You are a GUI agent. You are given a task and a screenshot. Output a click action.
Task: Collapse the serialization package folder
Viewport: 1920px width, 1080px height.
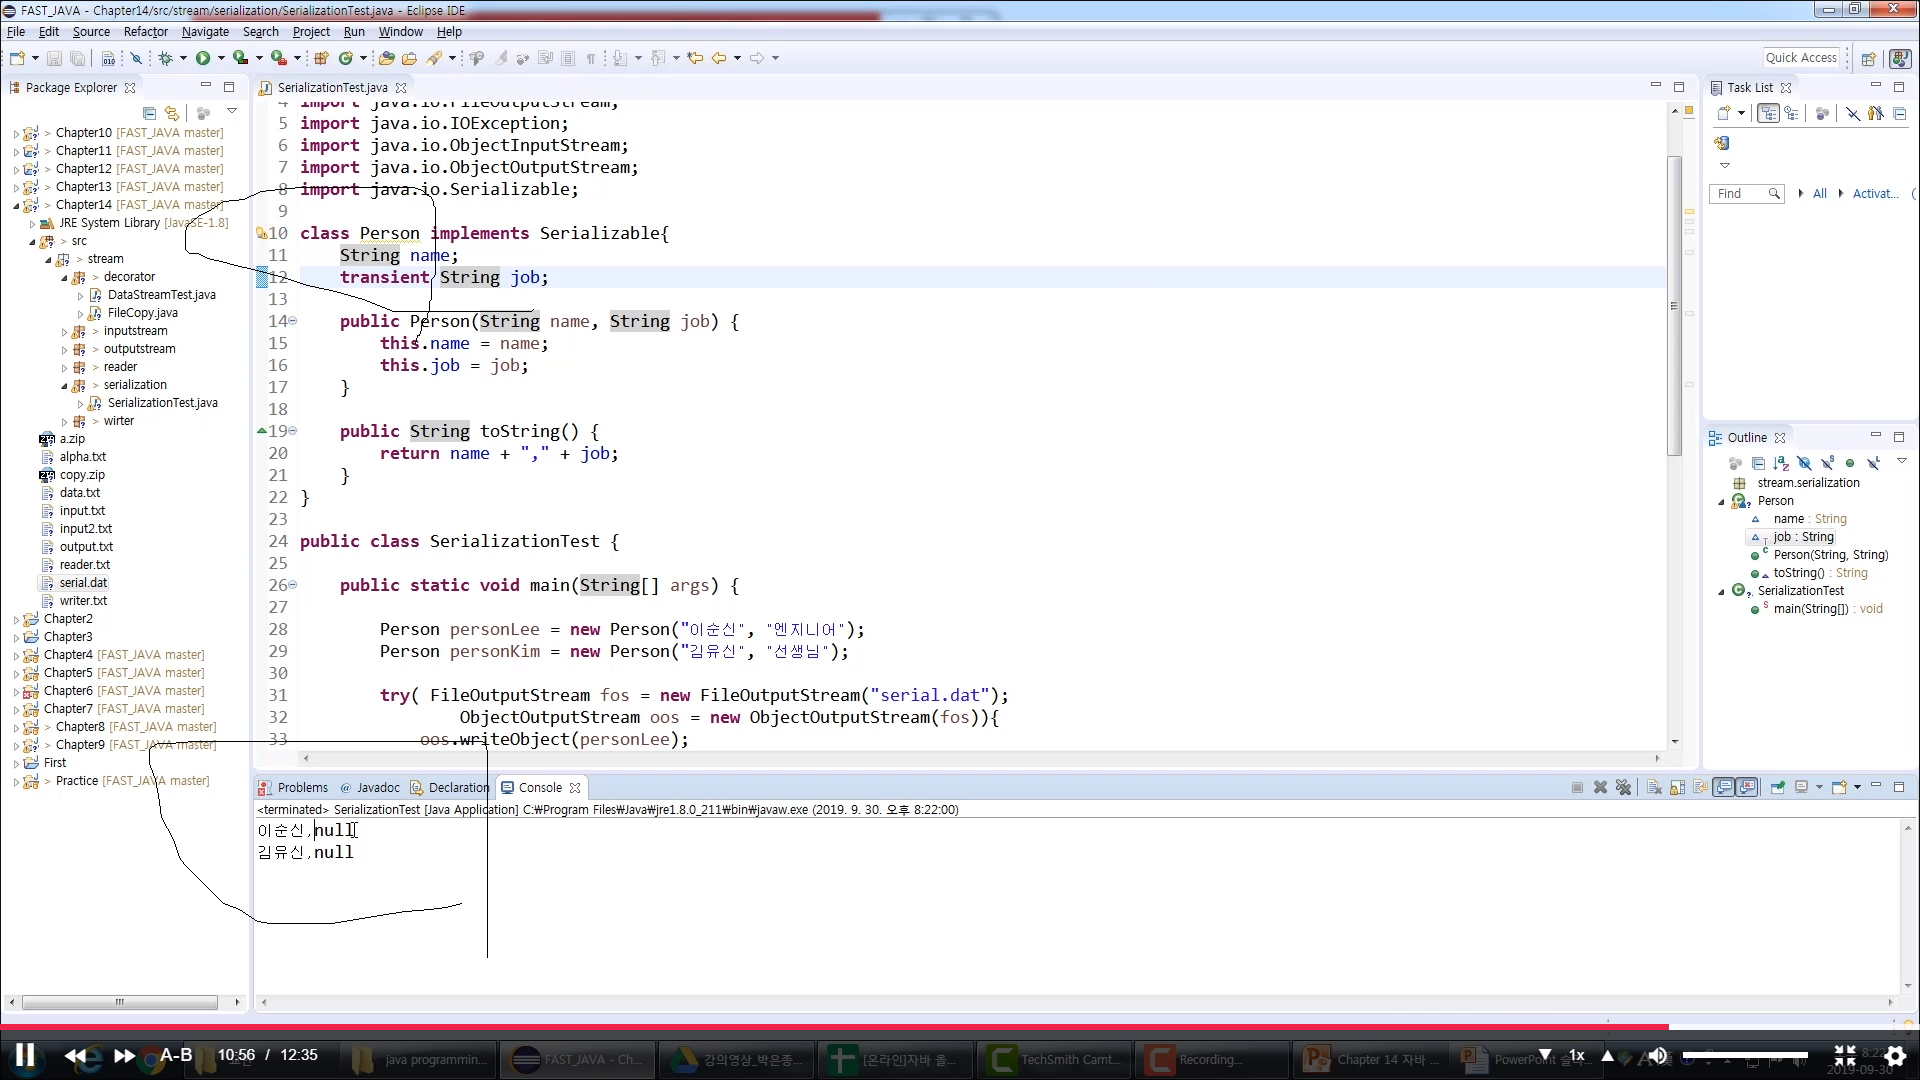pos(64,386)
